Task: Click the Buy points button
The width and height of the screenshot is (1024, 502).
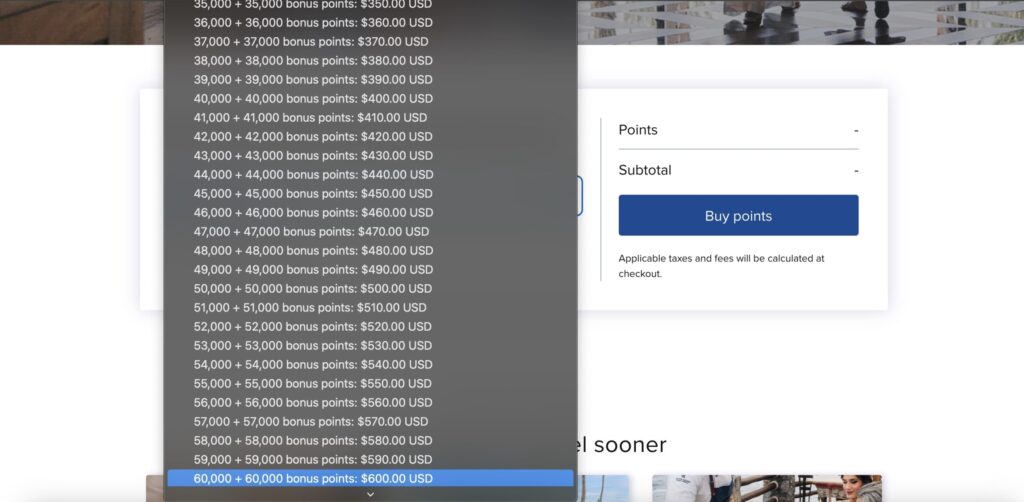Action: click(738, 215)
